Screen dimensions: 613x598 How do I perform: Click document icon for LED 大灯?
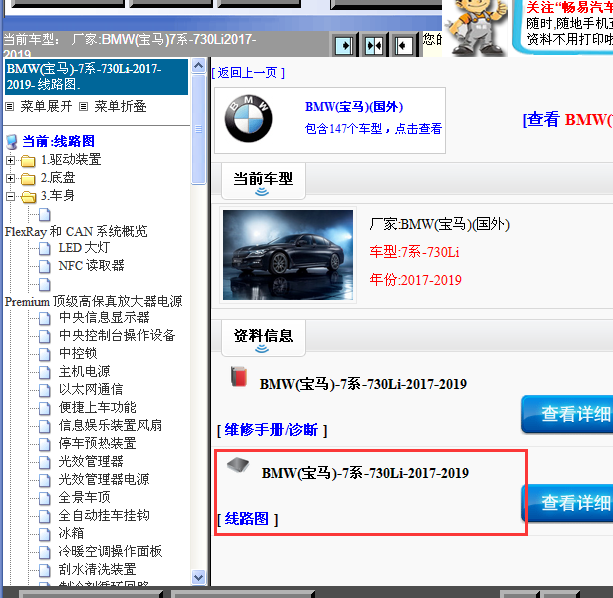[x=45, y=248]
